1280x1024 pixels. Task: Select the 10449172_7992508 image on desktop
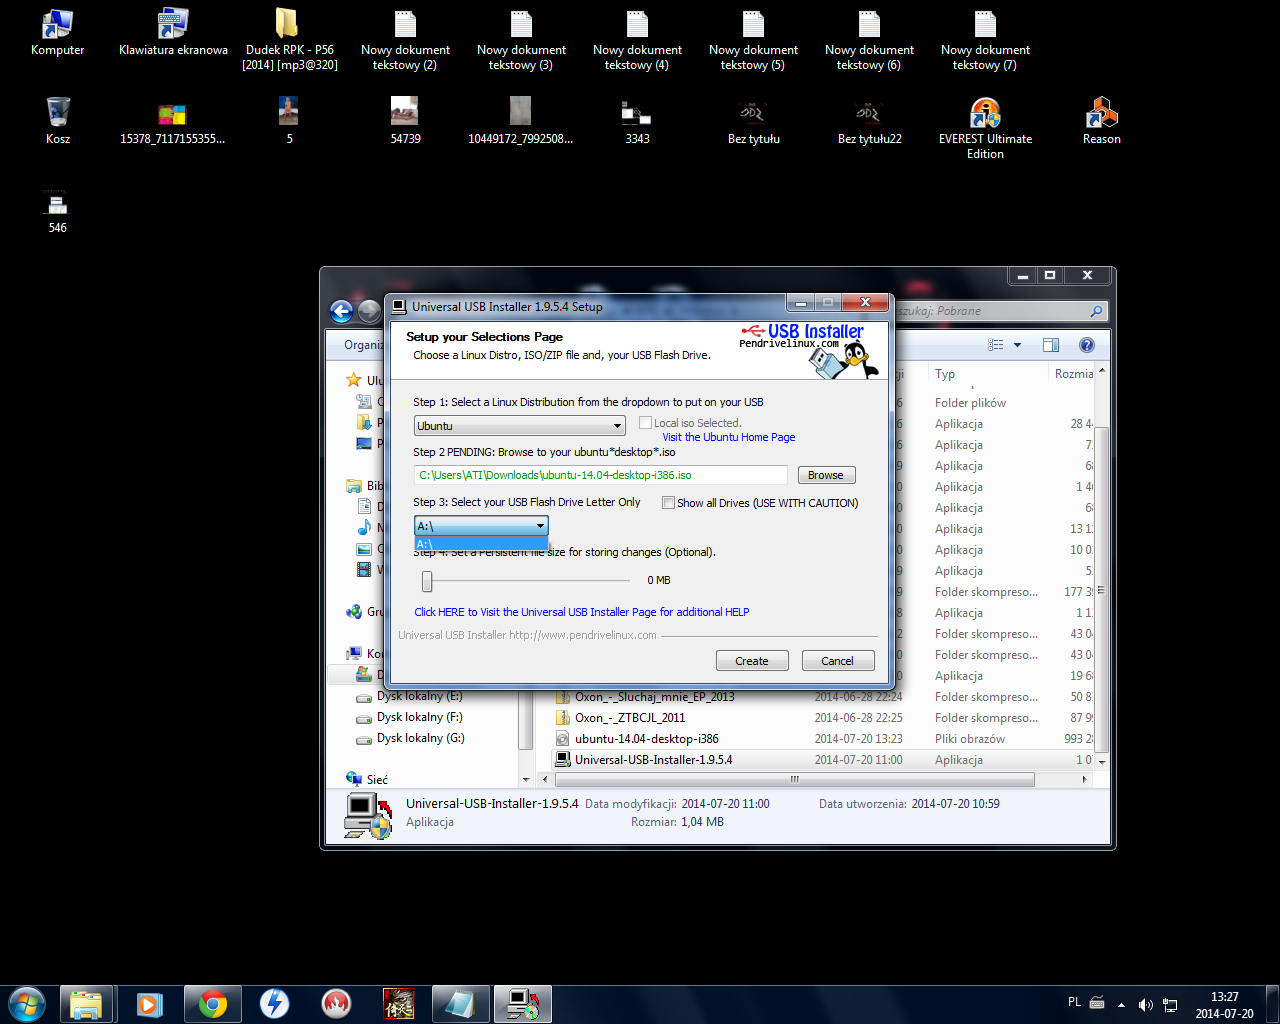520,121
